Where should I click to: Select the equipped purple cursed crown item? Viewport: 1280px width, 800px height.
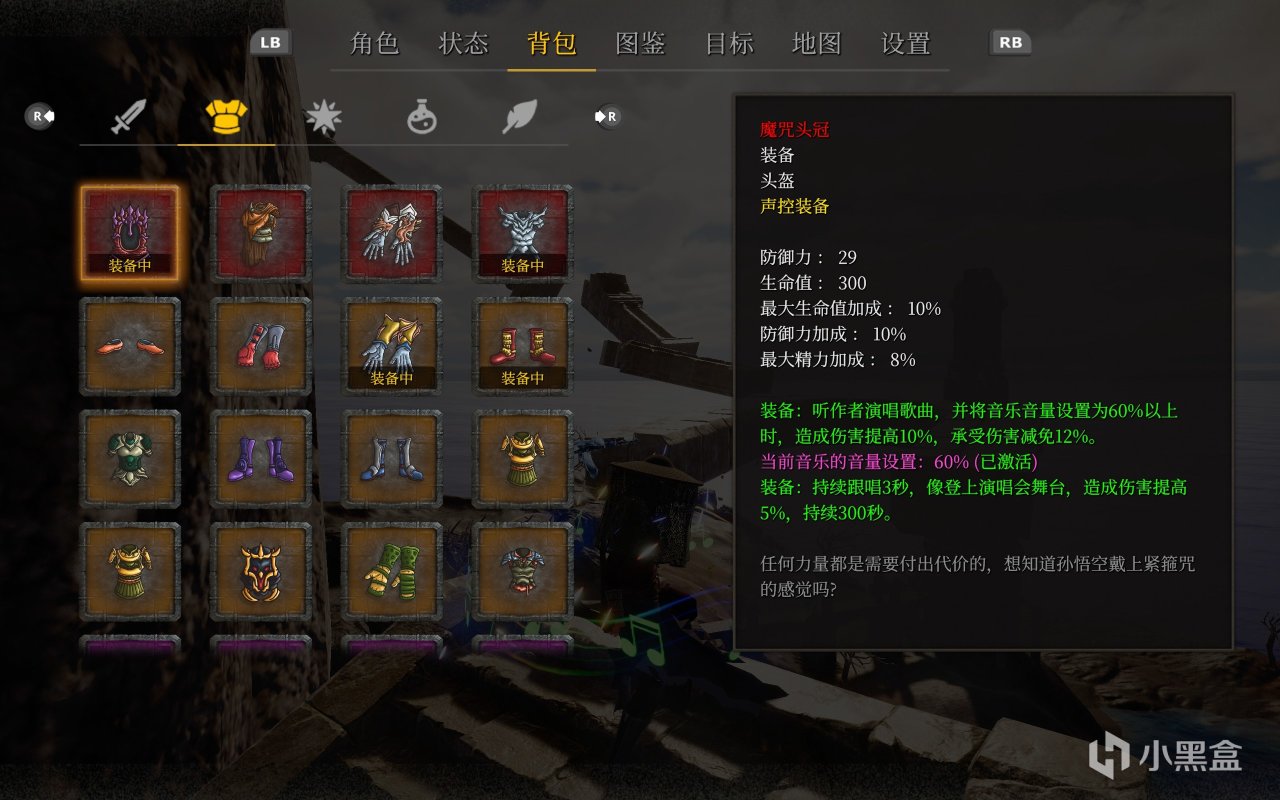[130, 234]
